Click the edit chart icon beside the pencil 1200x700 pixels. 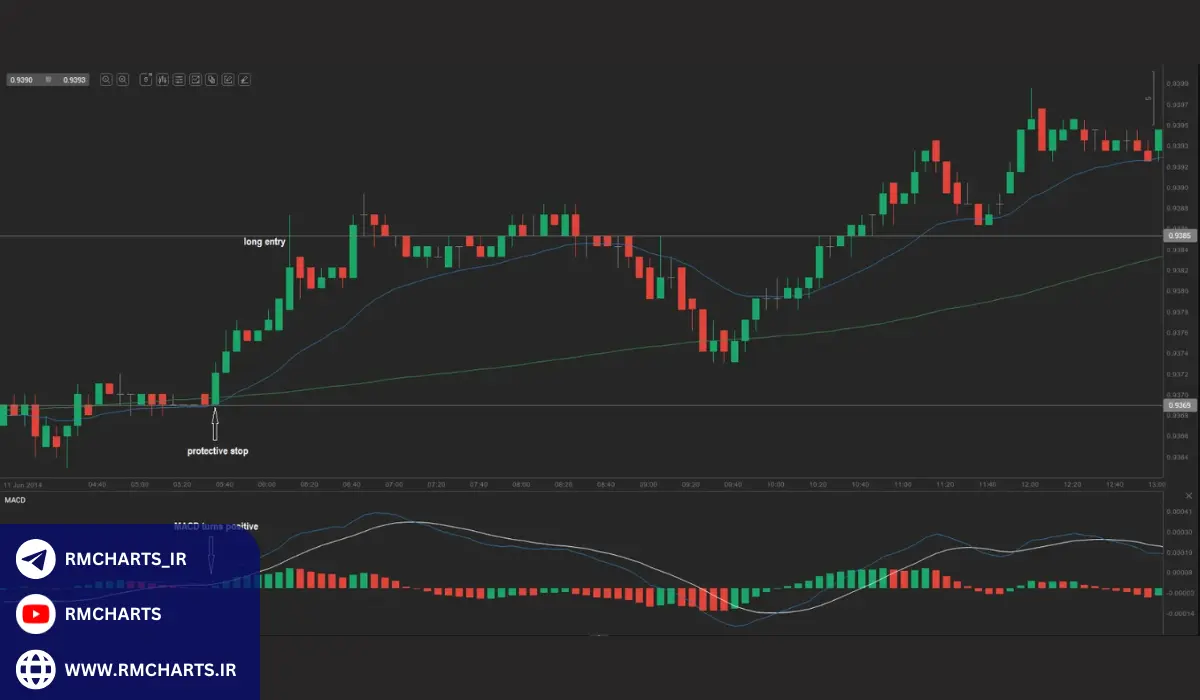point(228,79)
